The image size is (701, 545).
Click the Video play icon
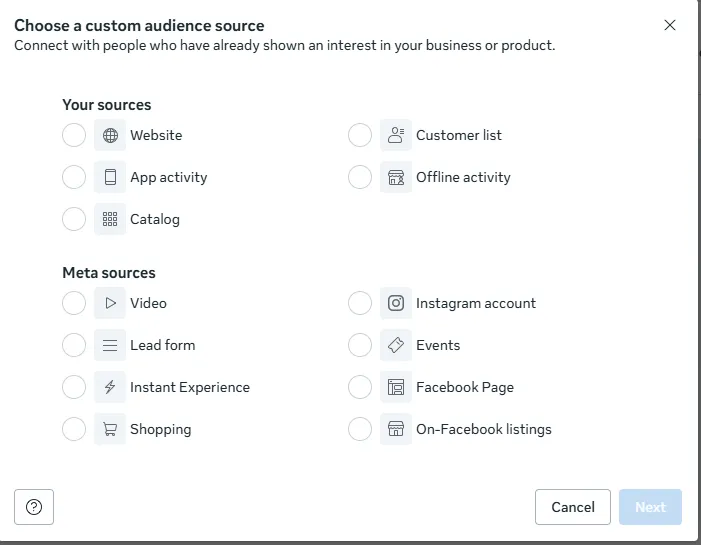coord(110,303)
